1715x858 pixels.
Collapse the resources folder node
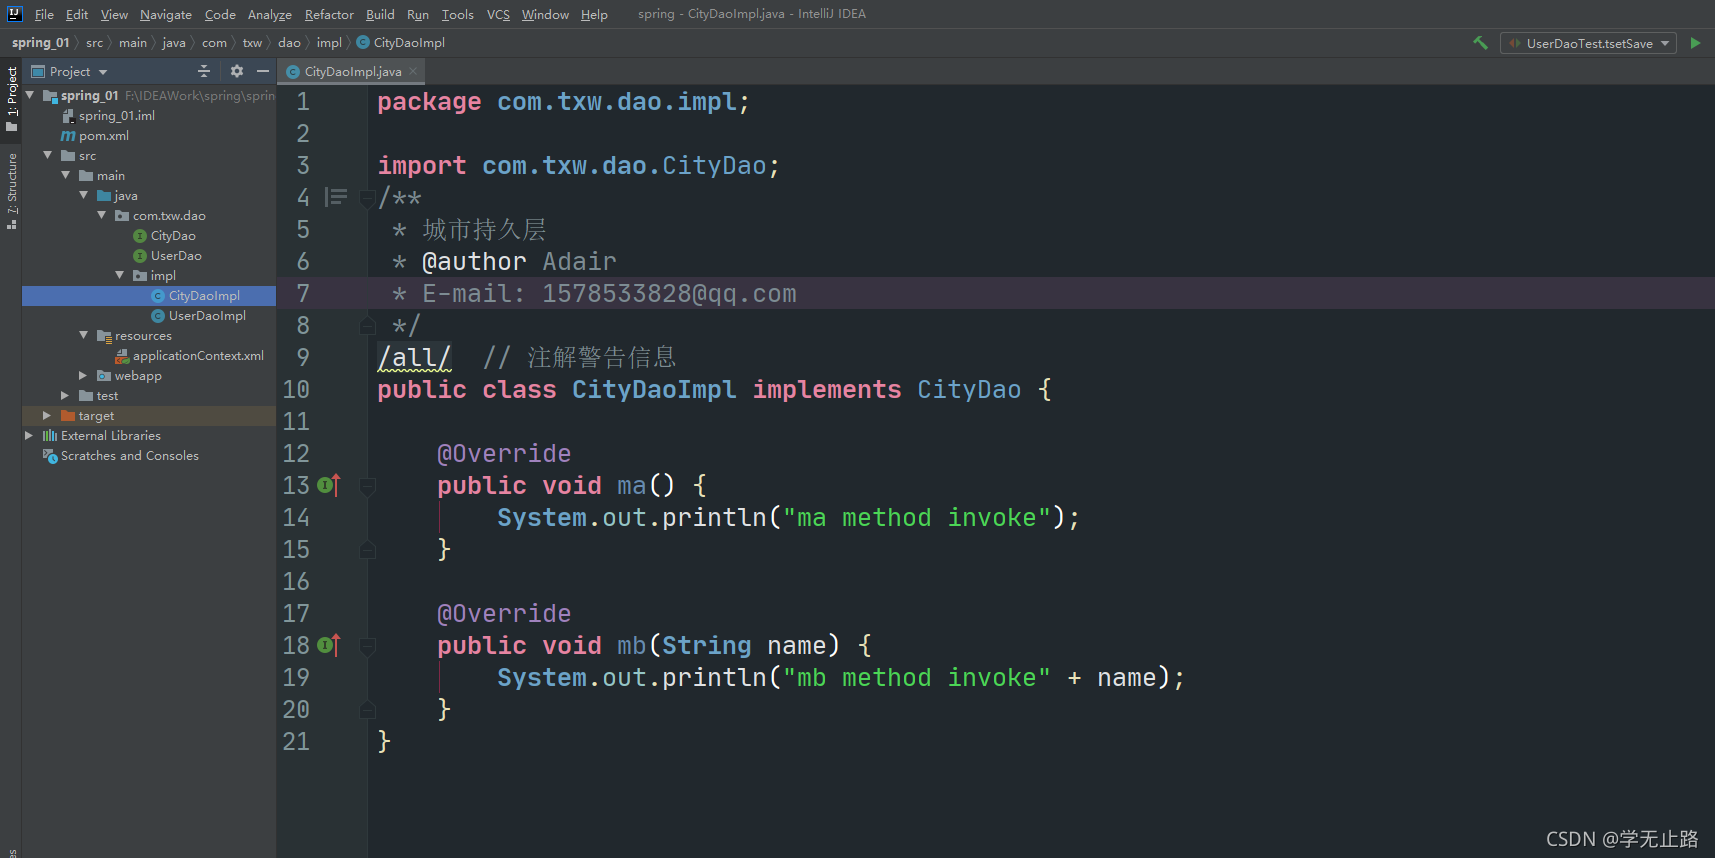click(x=84, y=335)
